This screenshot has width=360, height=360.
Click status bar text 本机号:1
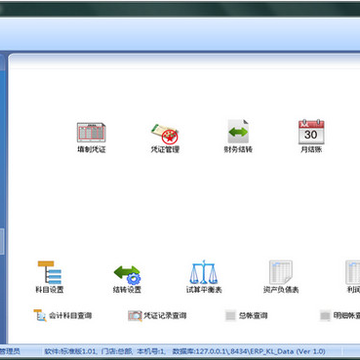tap(152, 351)
